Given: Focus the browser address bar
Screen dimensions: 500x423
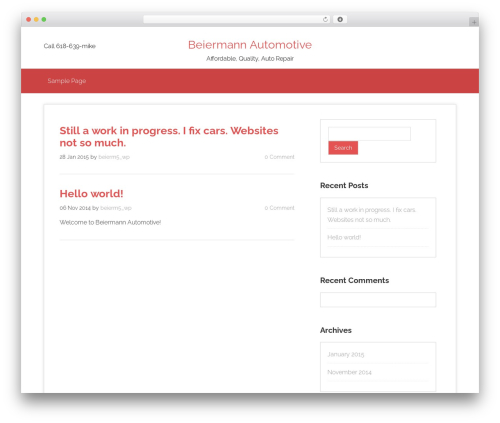Looking at the screenshot, I should point(237,19).
